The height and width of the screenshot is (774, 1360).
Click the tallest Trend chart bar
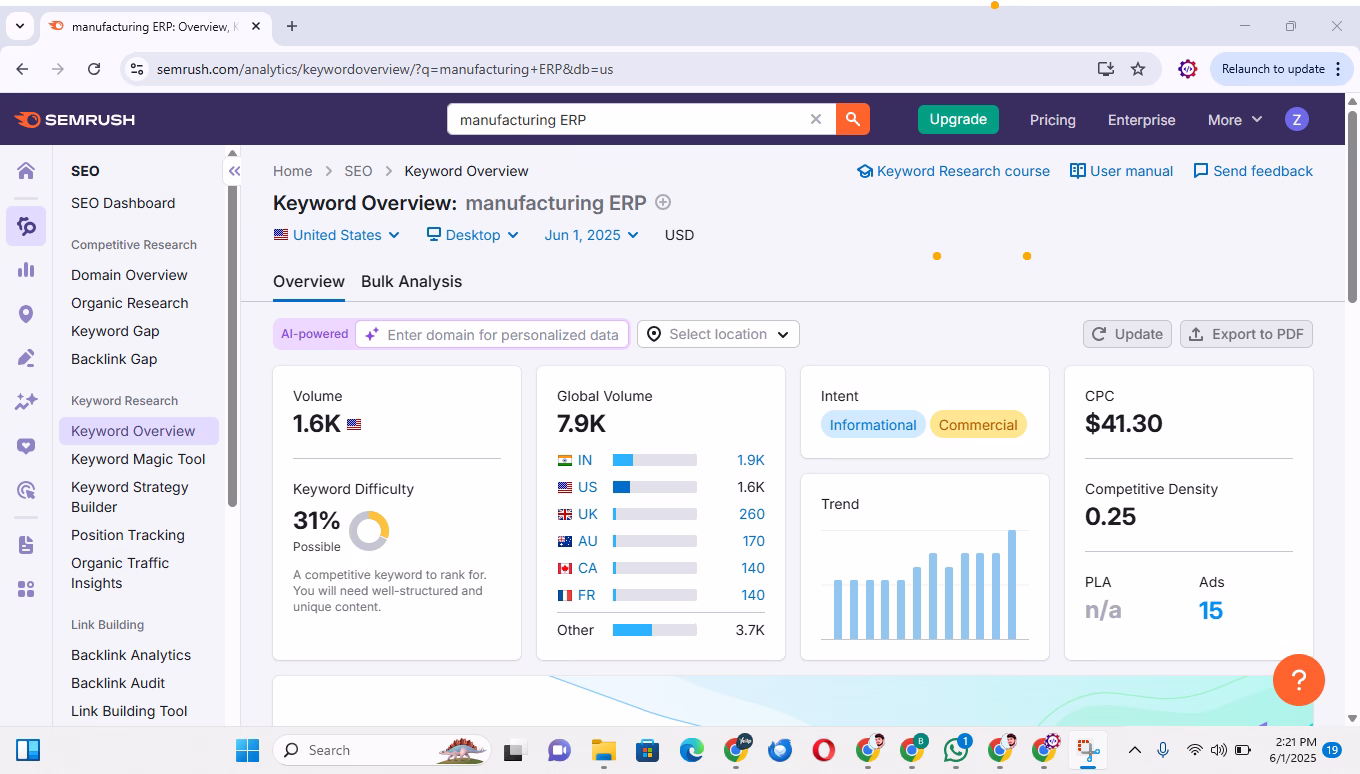pyautogui.click(x=1012, y=584)
